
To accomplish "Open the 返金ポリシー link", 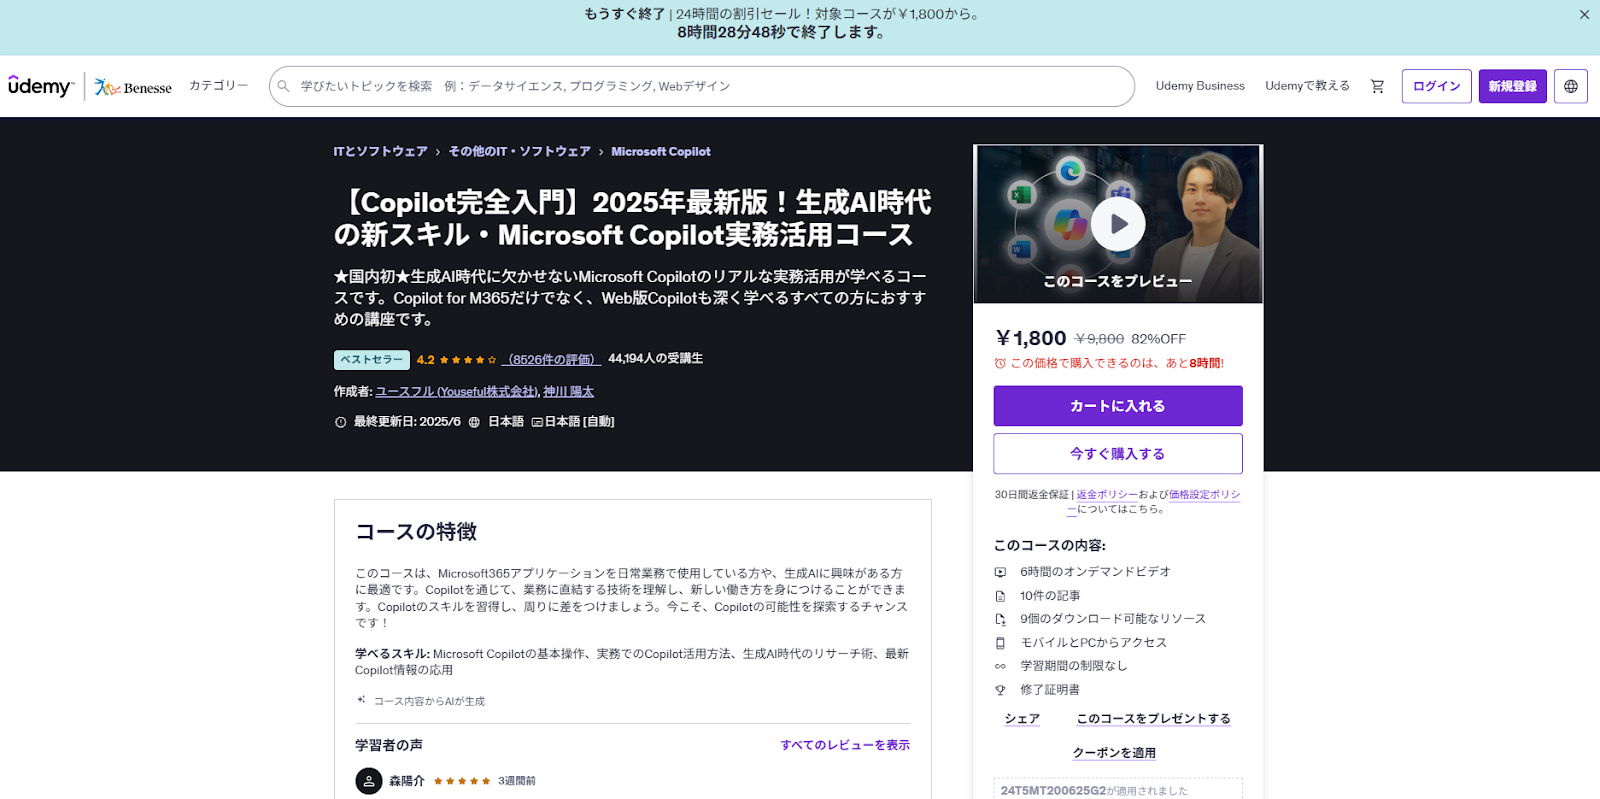I will [1107, 495].
